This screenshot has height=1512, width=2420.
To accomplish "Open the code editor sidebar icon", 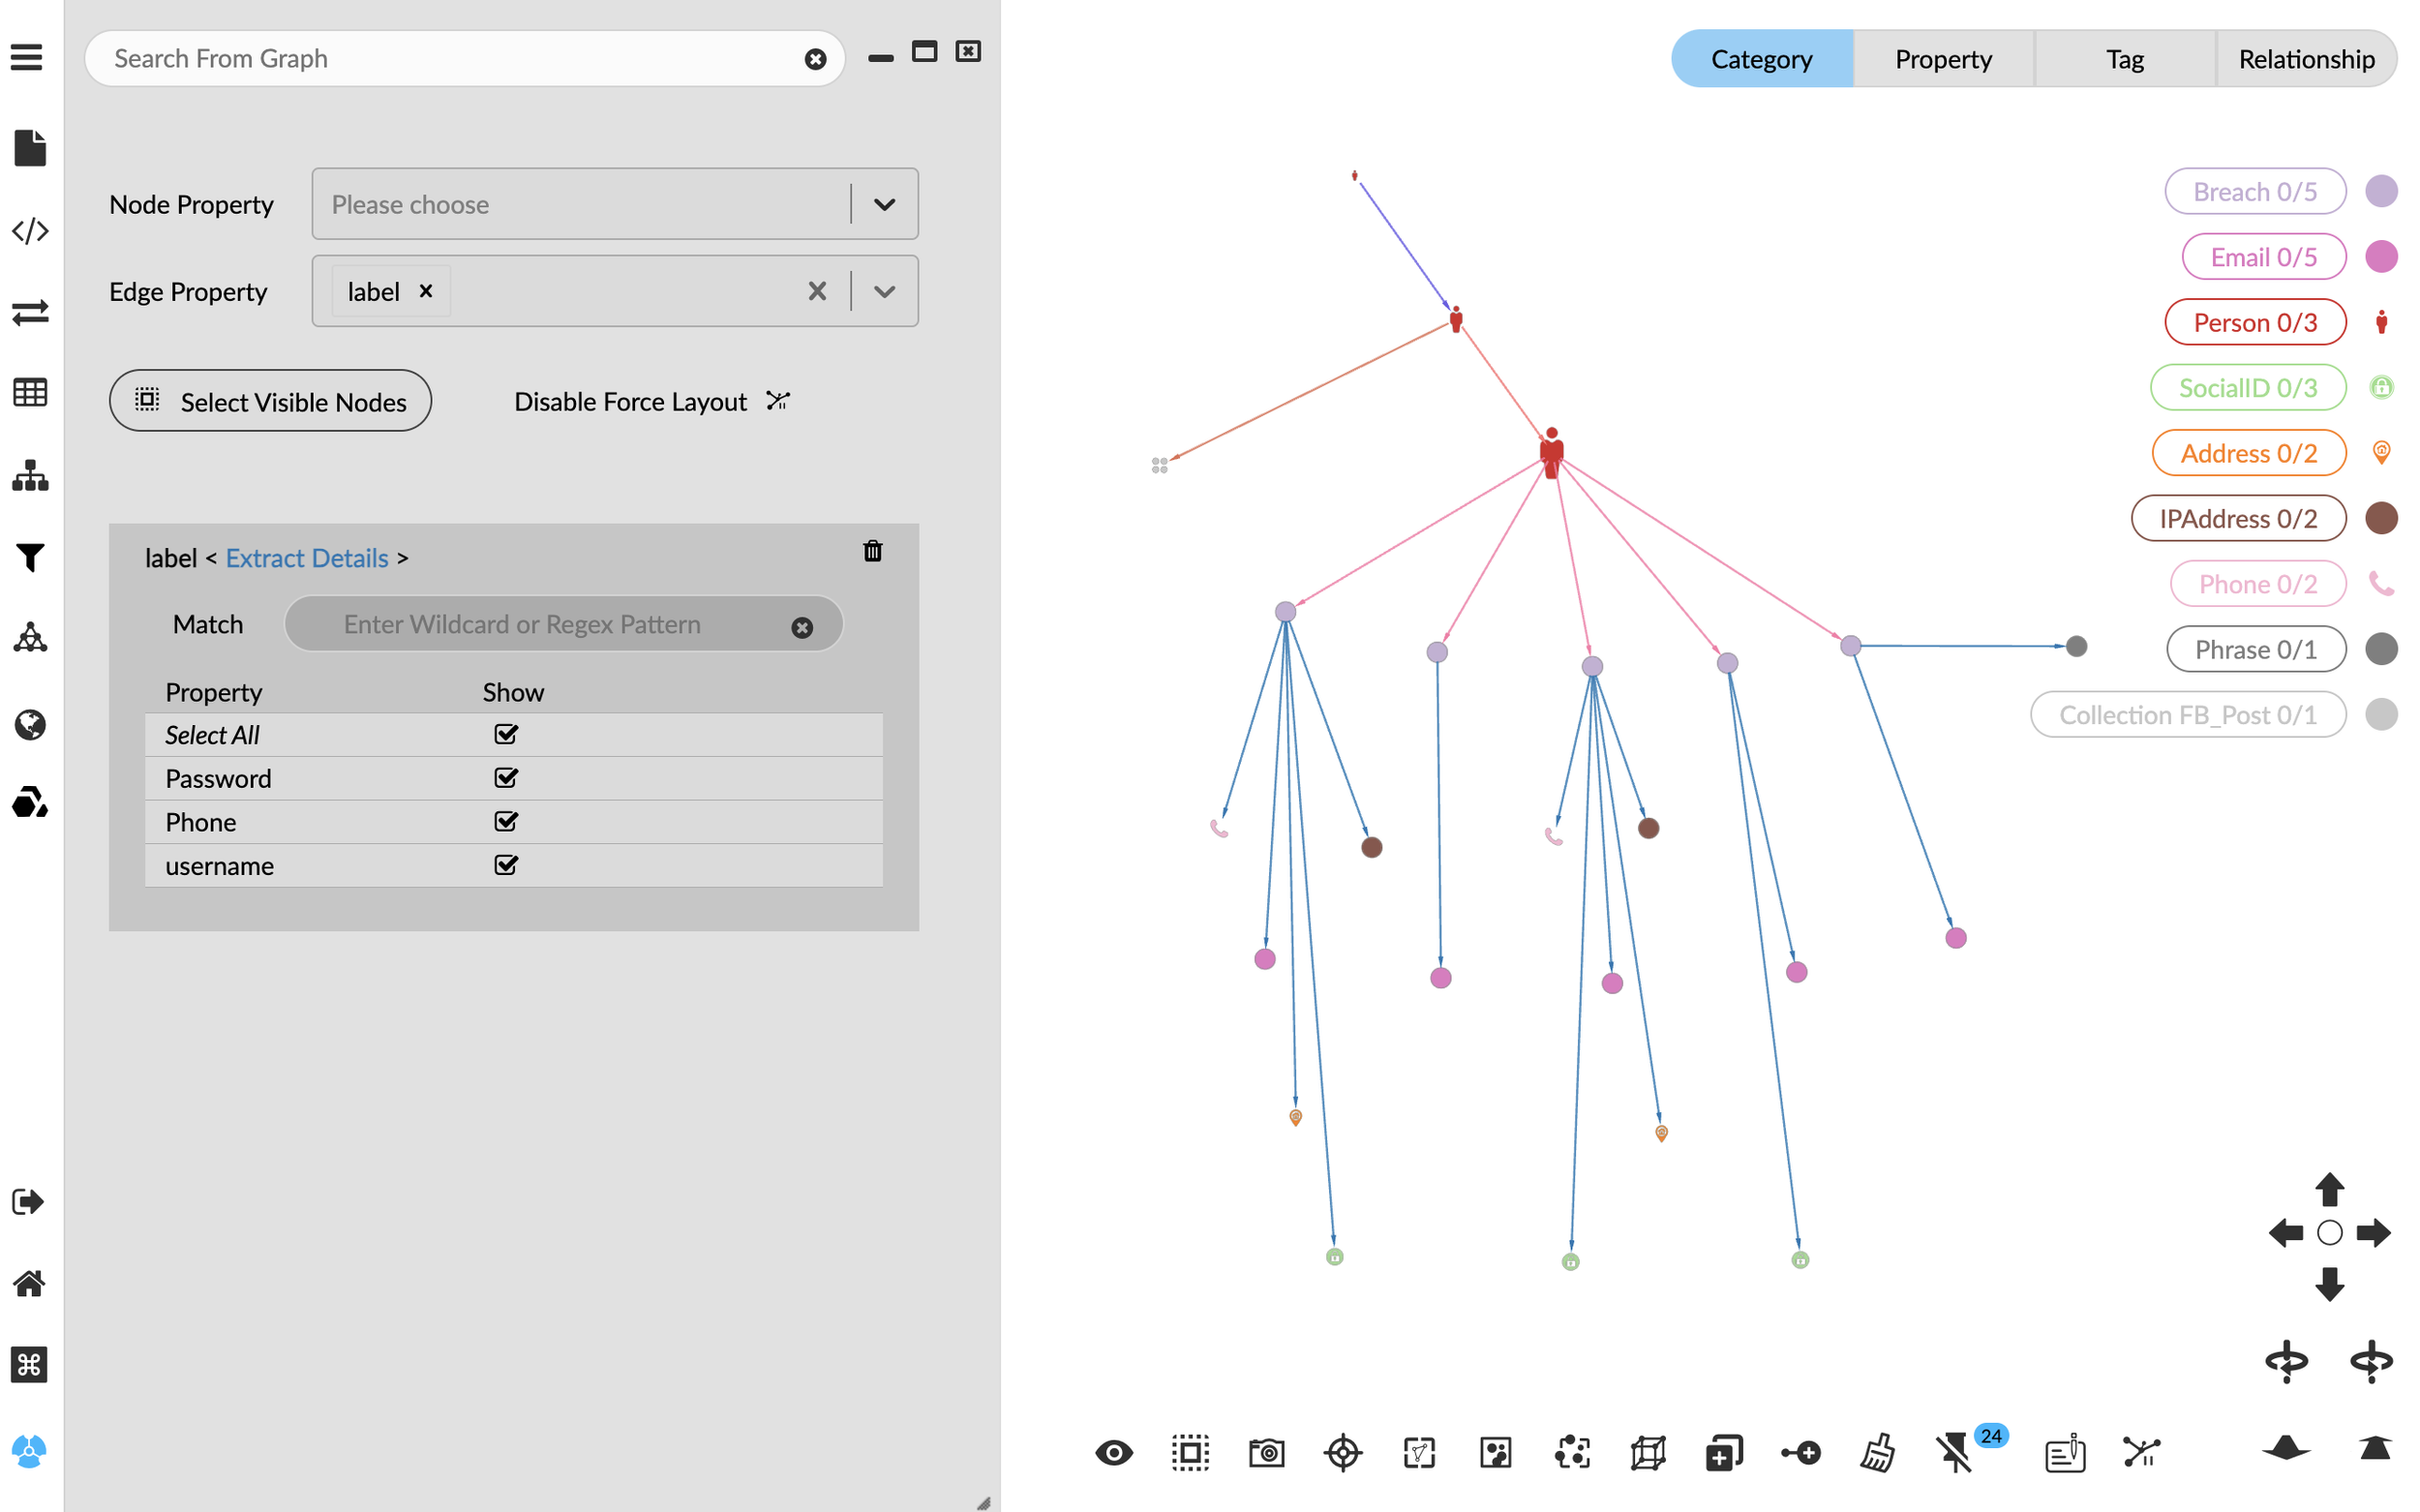I will [x=30, y=231].
